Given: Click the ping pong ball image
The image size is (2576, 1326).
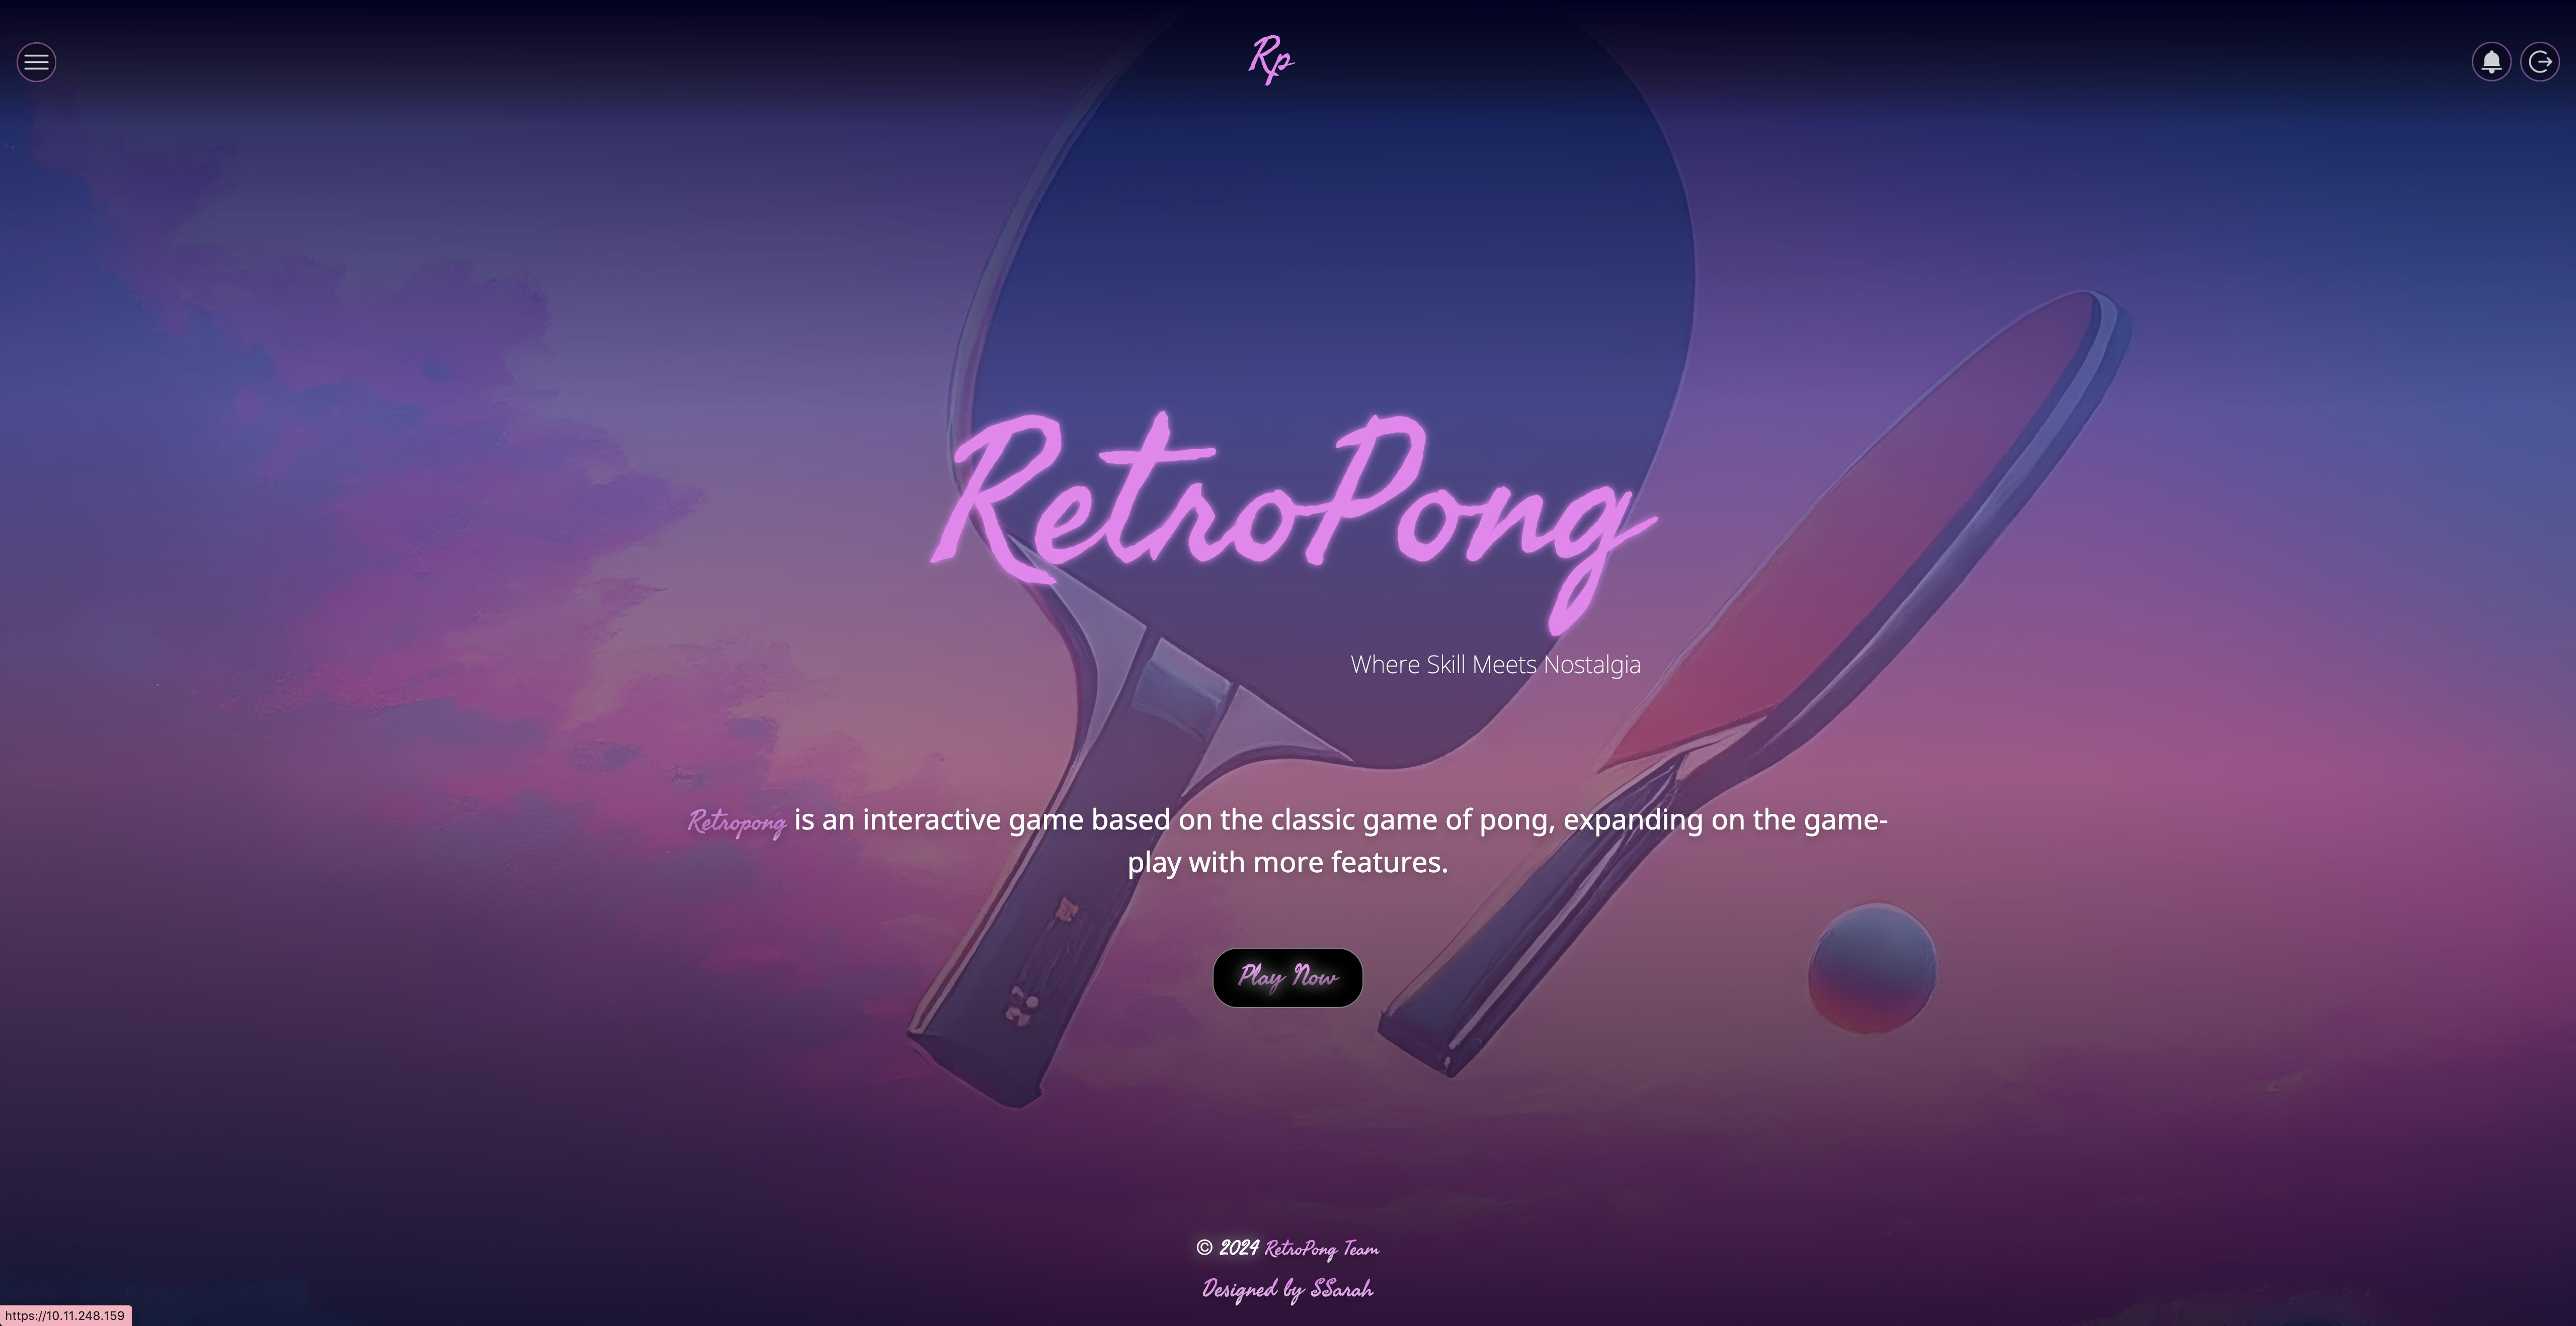Looking at the screenshot, I should [x=1872, y=968].
